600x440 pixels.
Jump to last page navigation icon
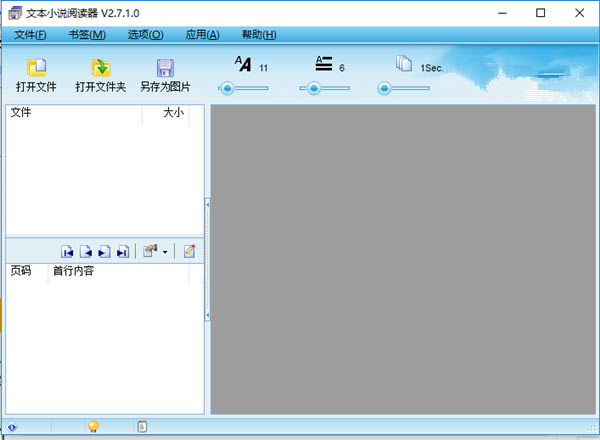[123, 251]
